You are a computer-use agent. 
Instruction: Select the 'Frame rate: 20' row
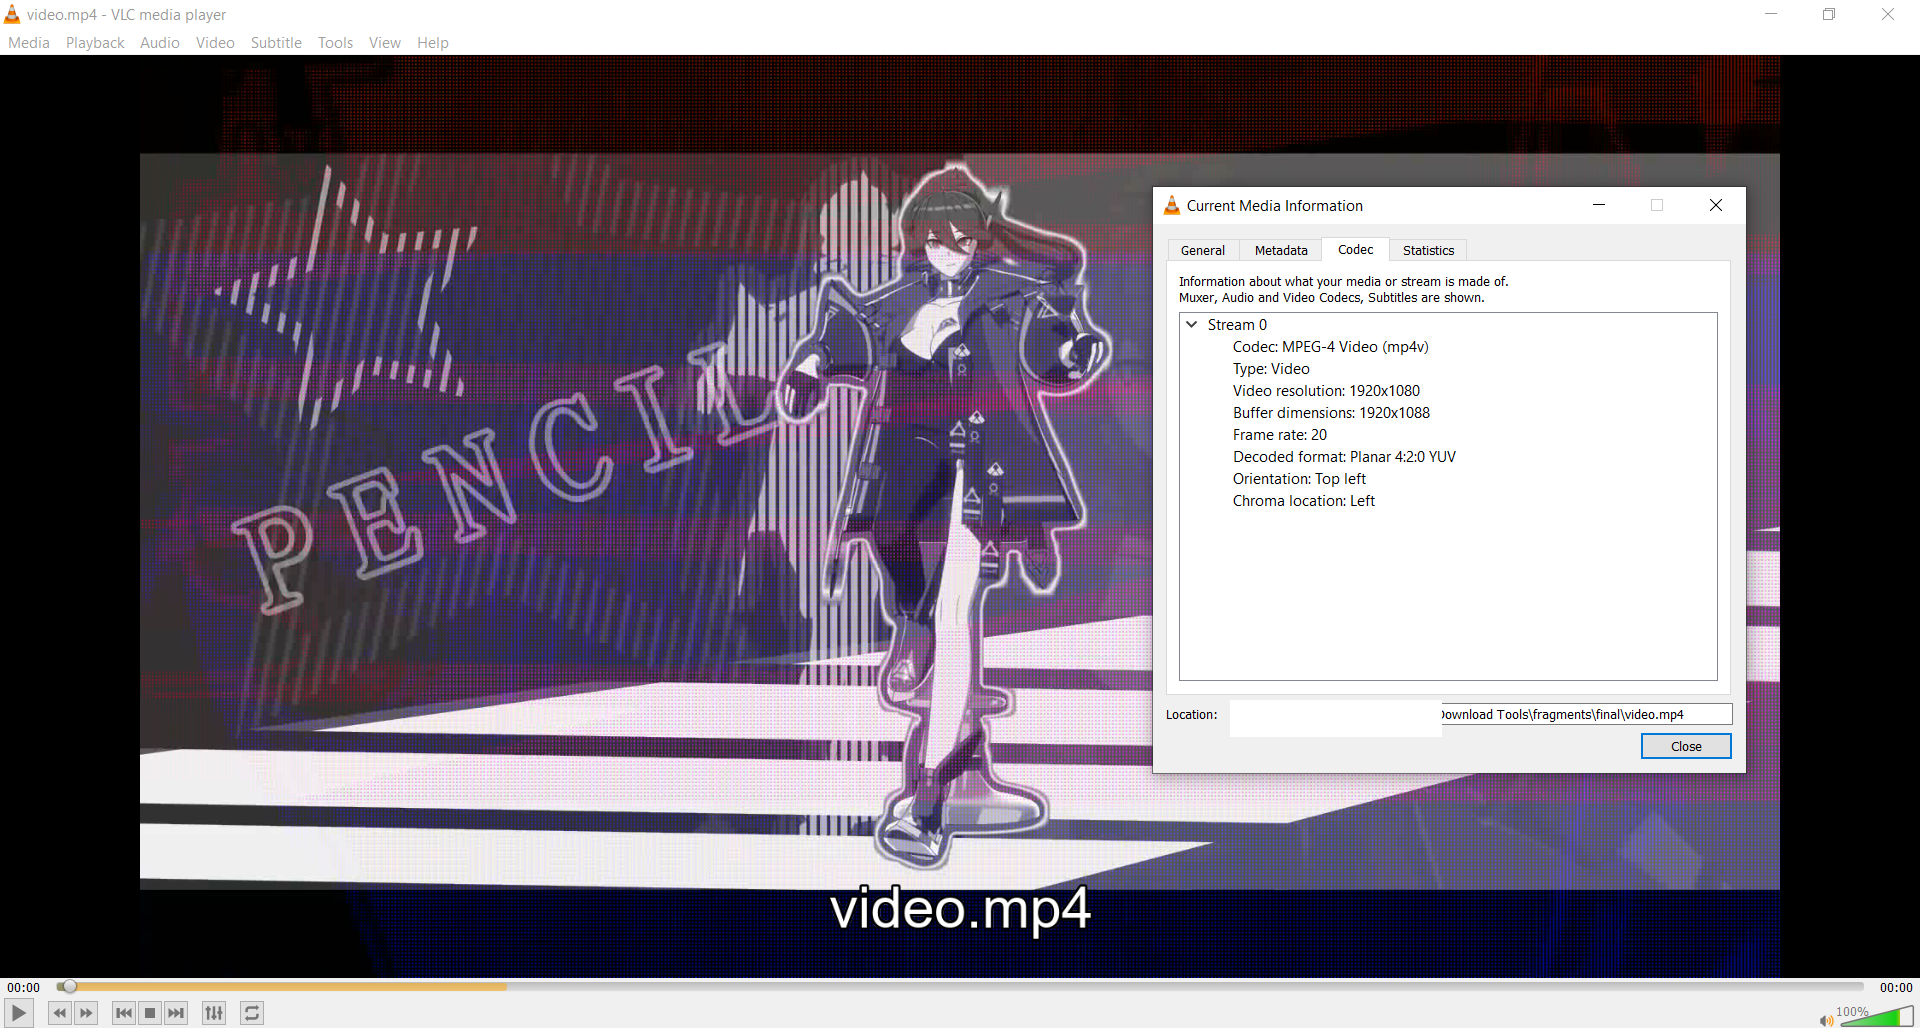pyautogui.click(x=1280, y=435)
